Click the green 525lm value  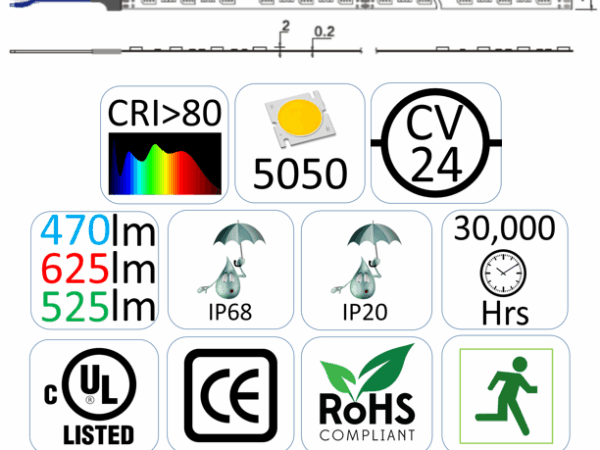point(95,308)
